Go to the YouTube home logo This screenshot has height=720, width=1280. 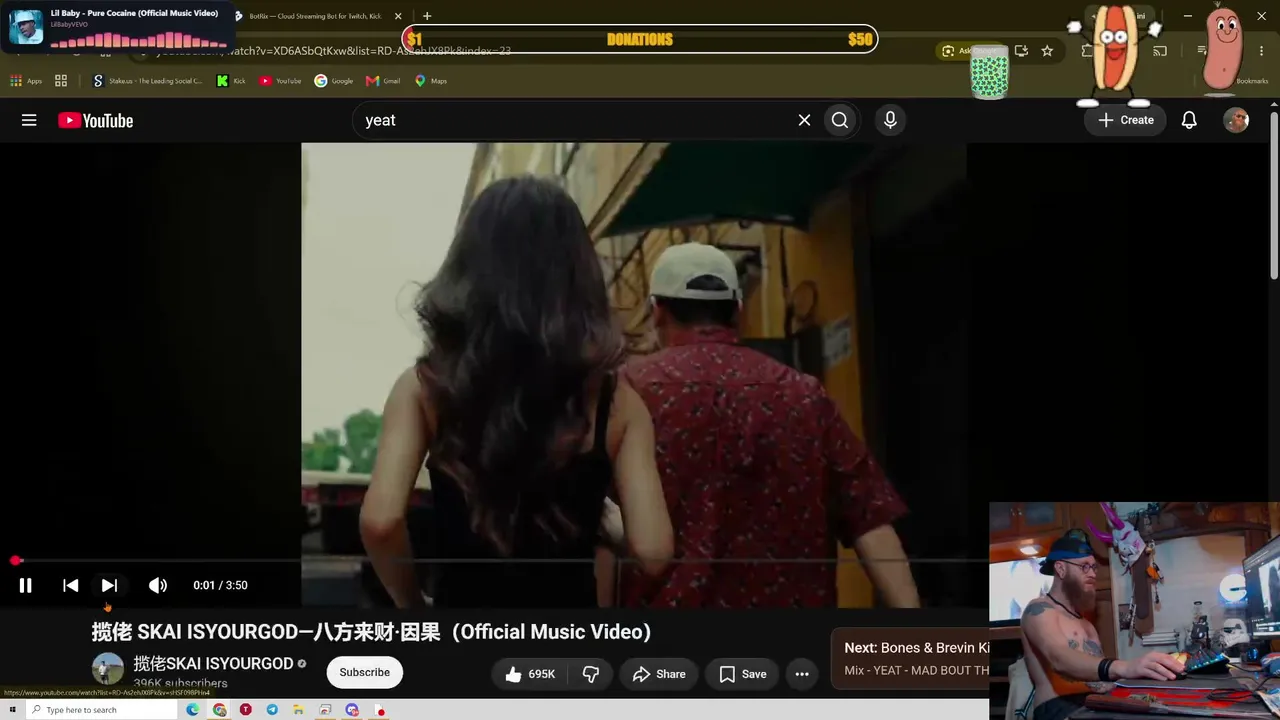[x=95, y=120]
